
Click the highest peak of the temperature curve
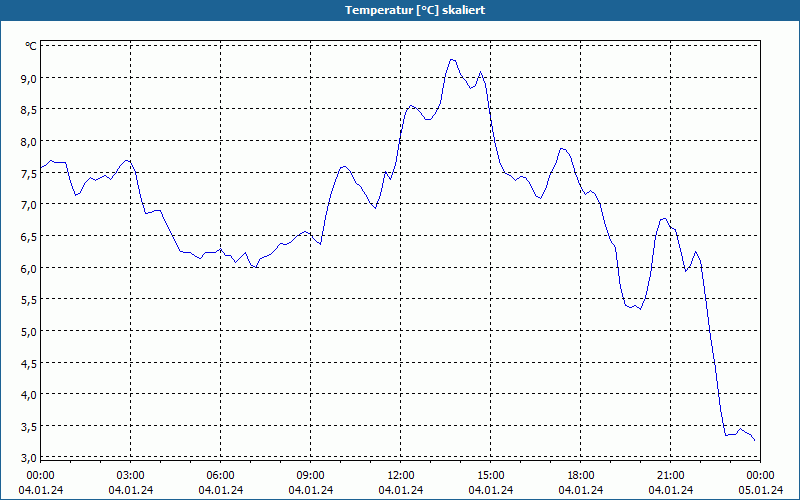click(452, 60)
